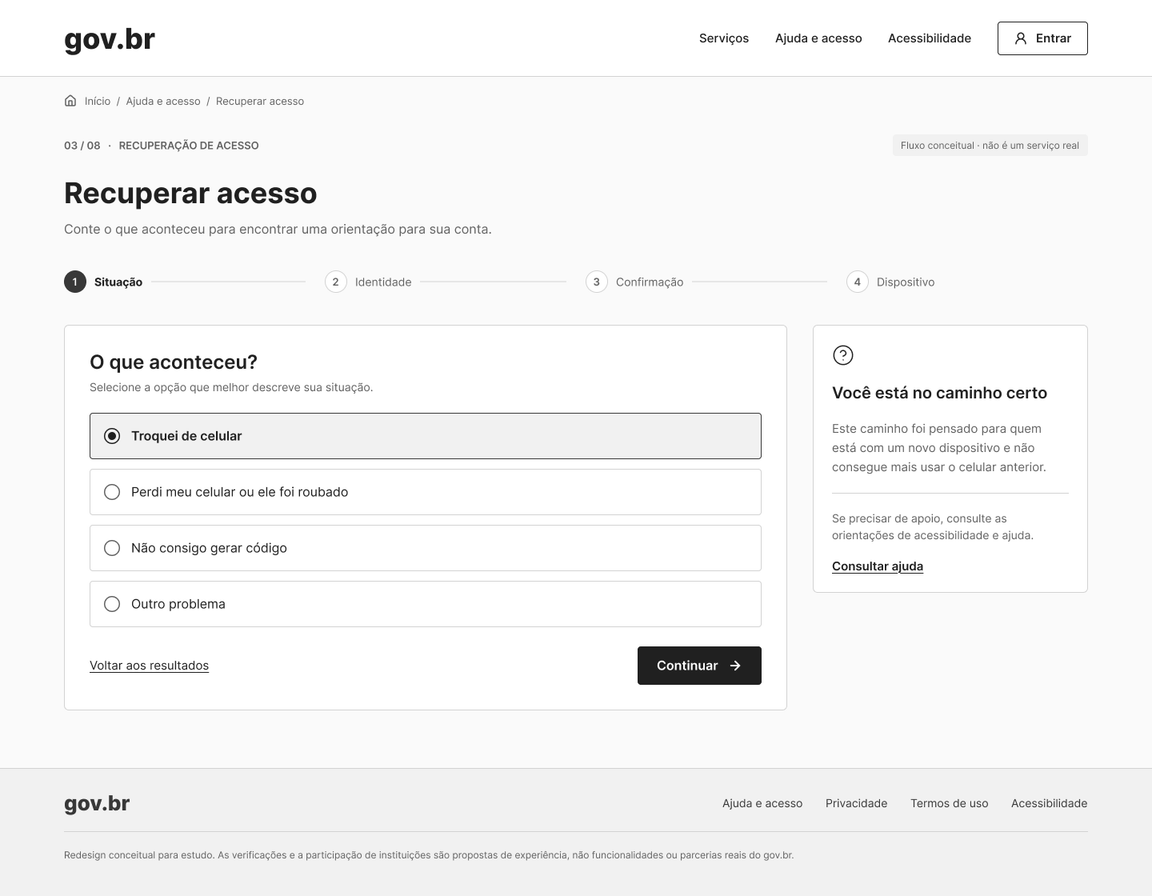Open the footer Acessibilidade link
Viewport: 1152px width, 896px height.
pos(1049,803)
